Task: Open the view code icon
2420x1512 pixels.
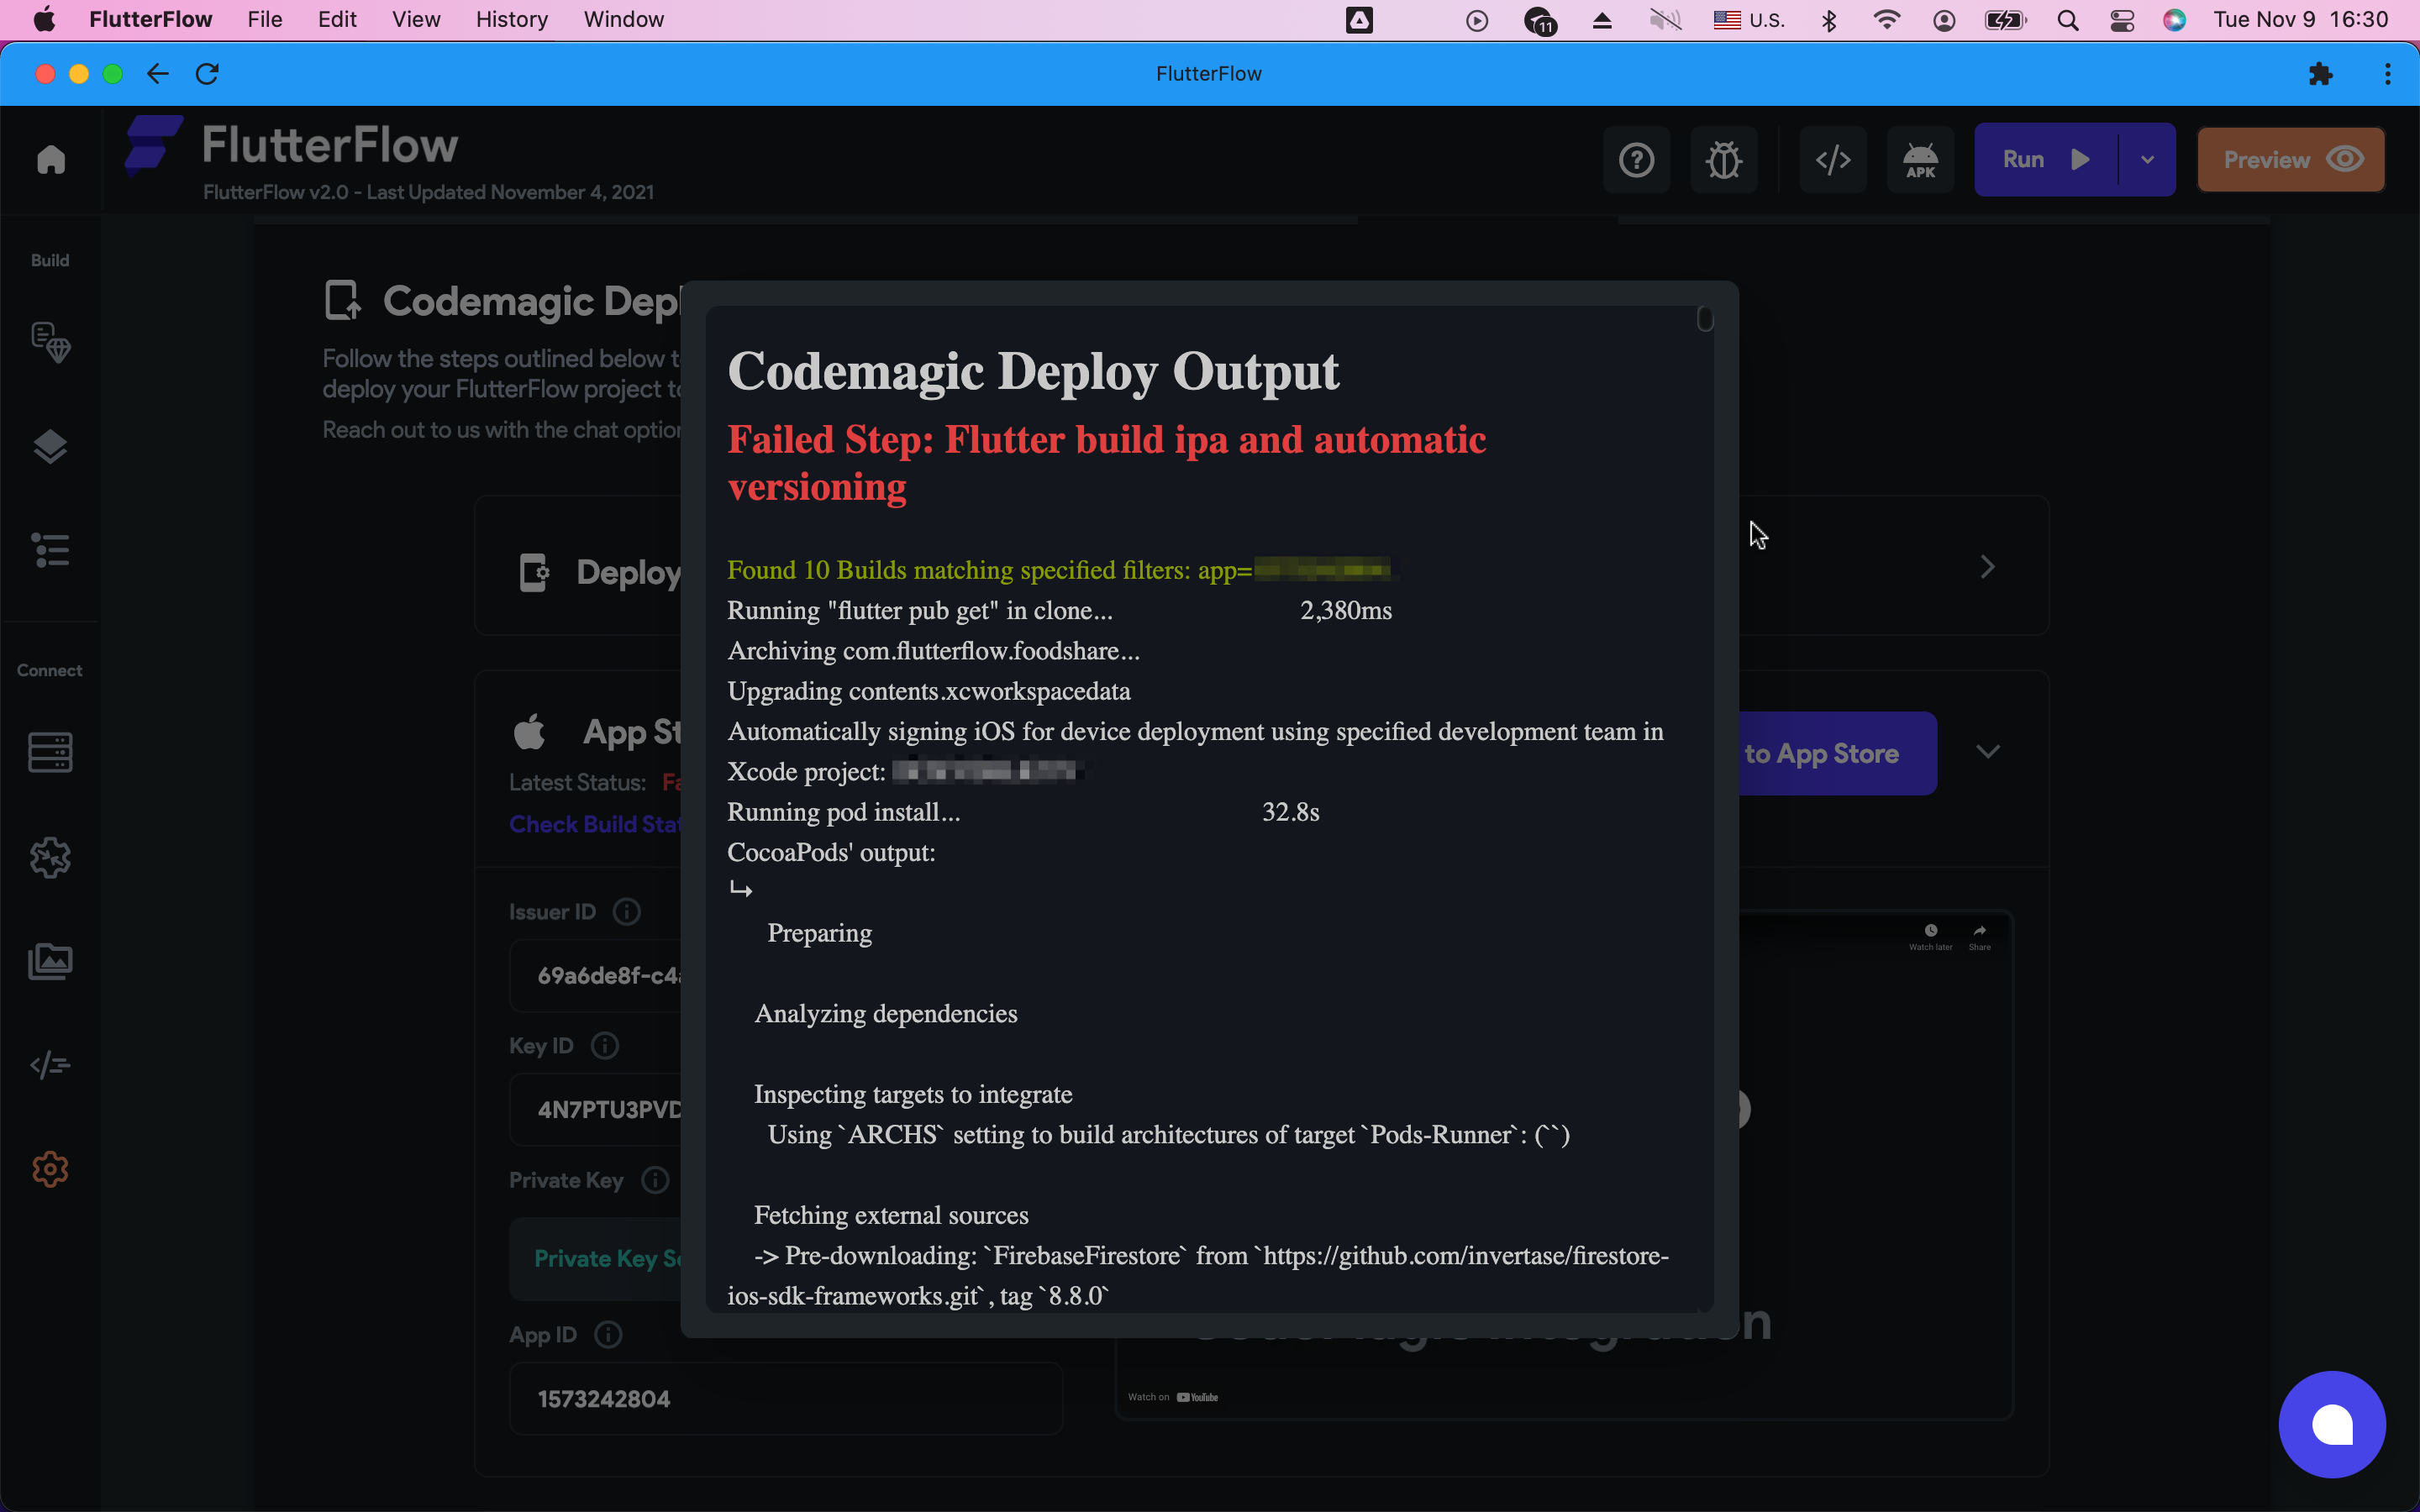Action: point(1833,160)
